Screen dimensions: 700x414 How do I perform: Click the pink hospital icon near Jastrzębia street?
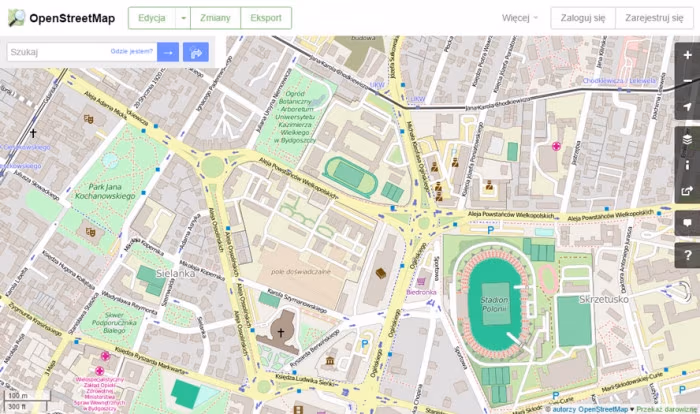[x=556, y=146]
